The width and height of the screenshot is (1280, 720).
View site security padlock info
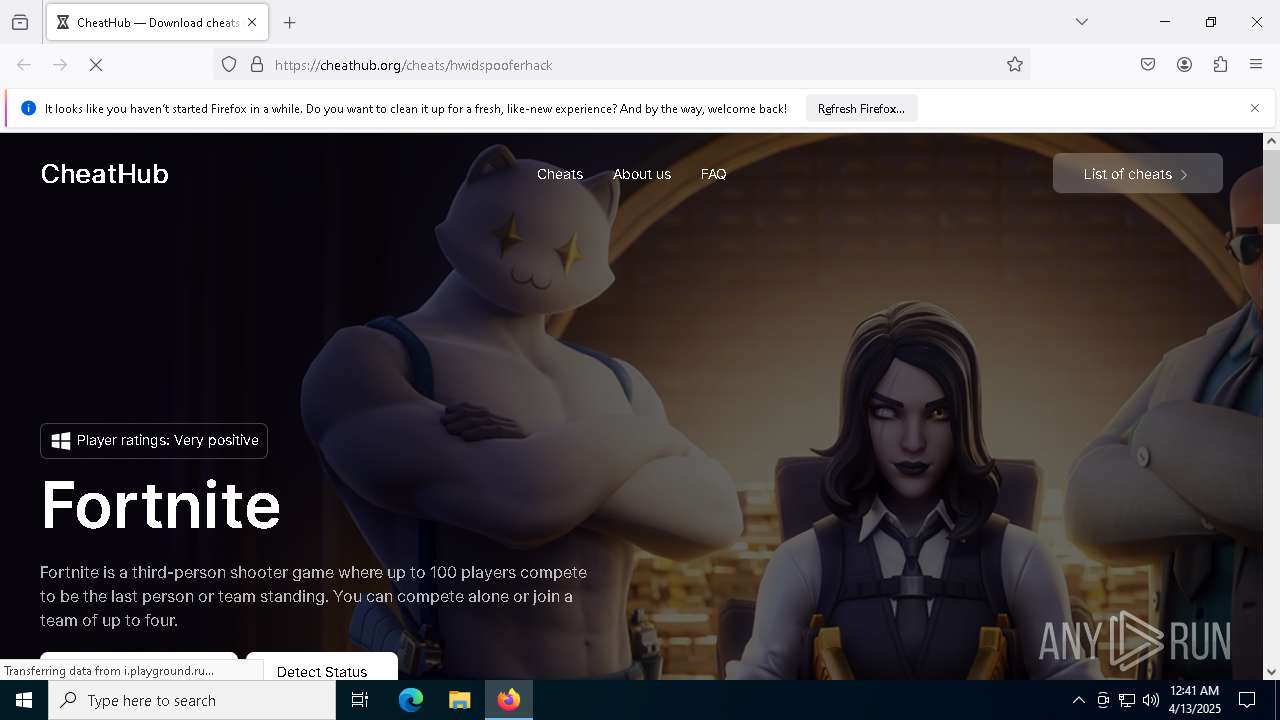(x=257, y=65)
